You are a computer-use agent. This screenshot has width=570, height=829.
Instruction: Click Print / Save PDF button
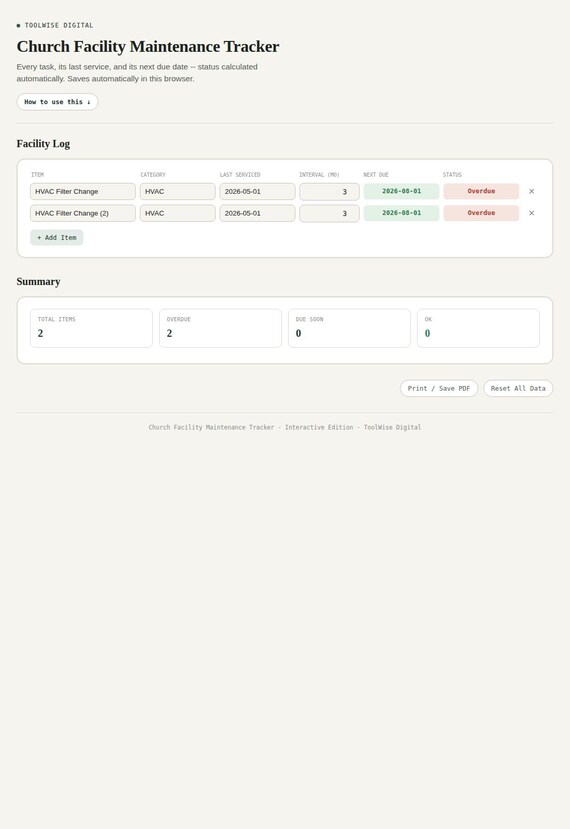tap(439, 388)
